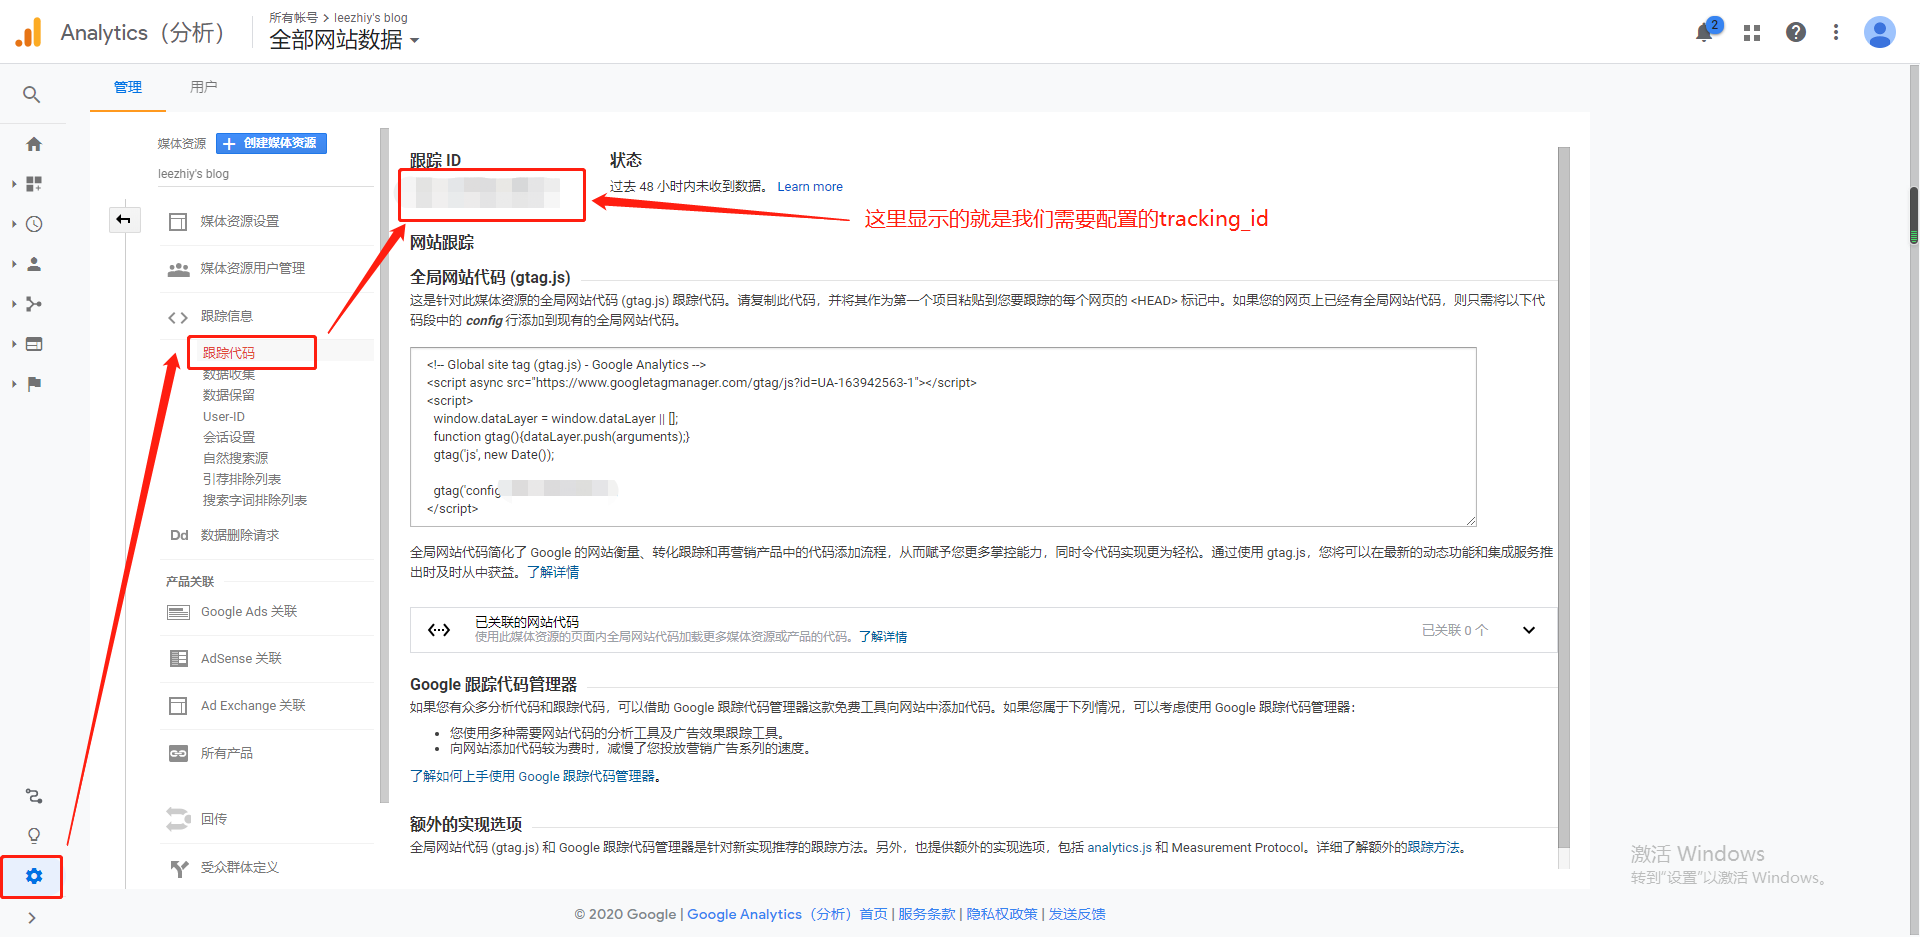Switch to the 用户 tab
Viewport: 1920px width, 937px height.
(203, 87)
